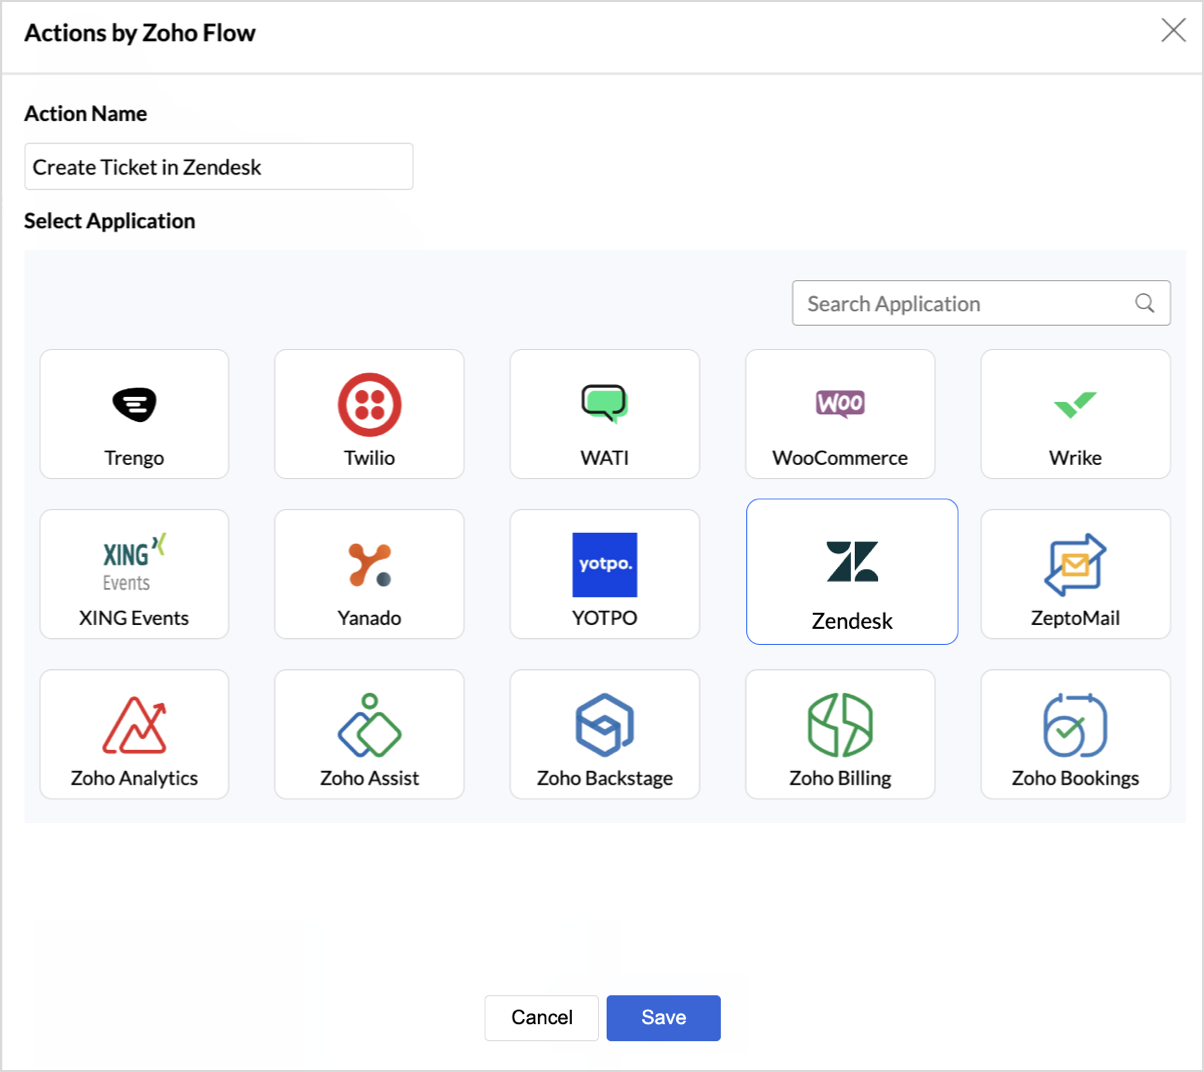Screen dimensions: 1204x1072
Task: Click the Cancel button
Action: [x=542, y=1018]
